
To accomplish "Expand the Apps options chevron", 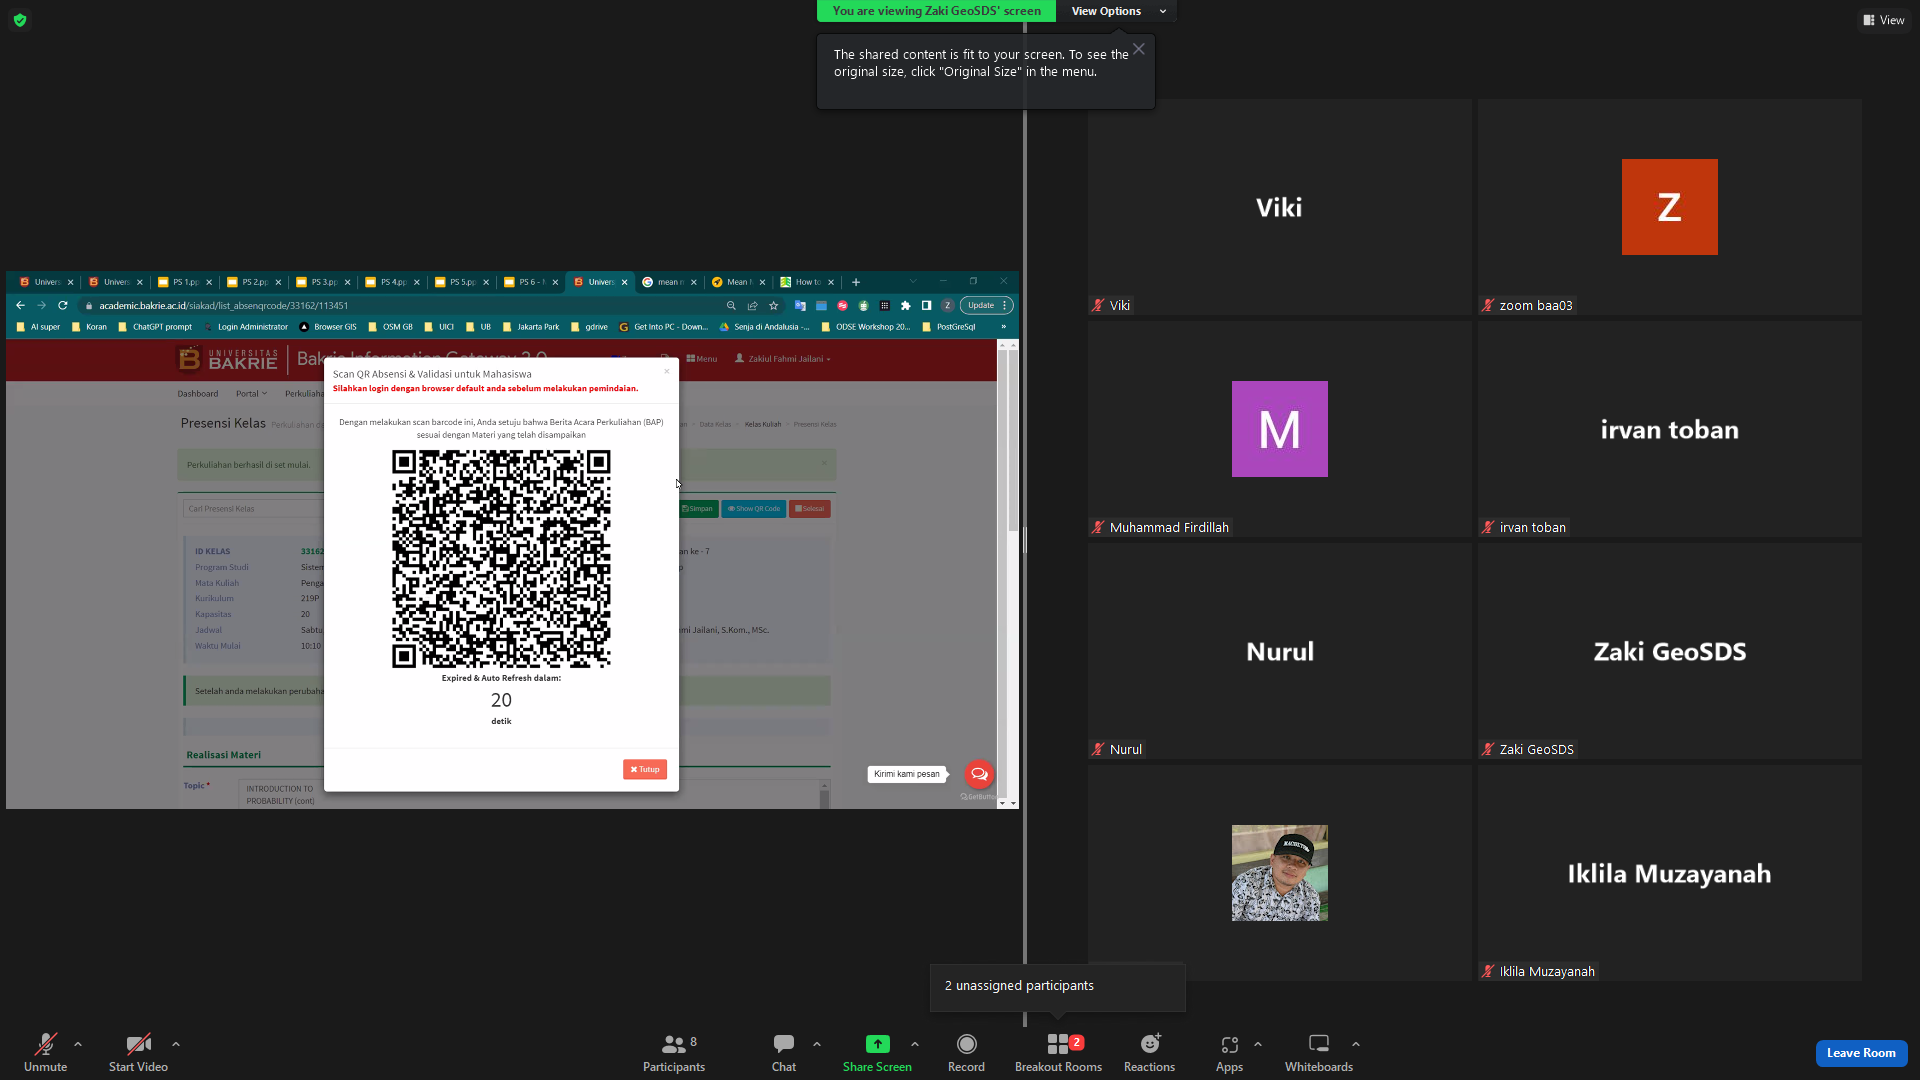I will [1258, 1044].
